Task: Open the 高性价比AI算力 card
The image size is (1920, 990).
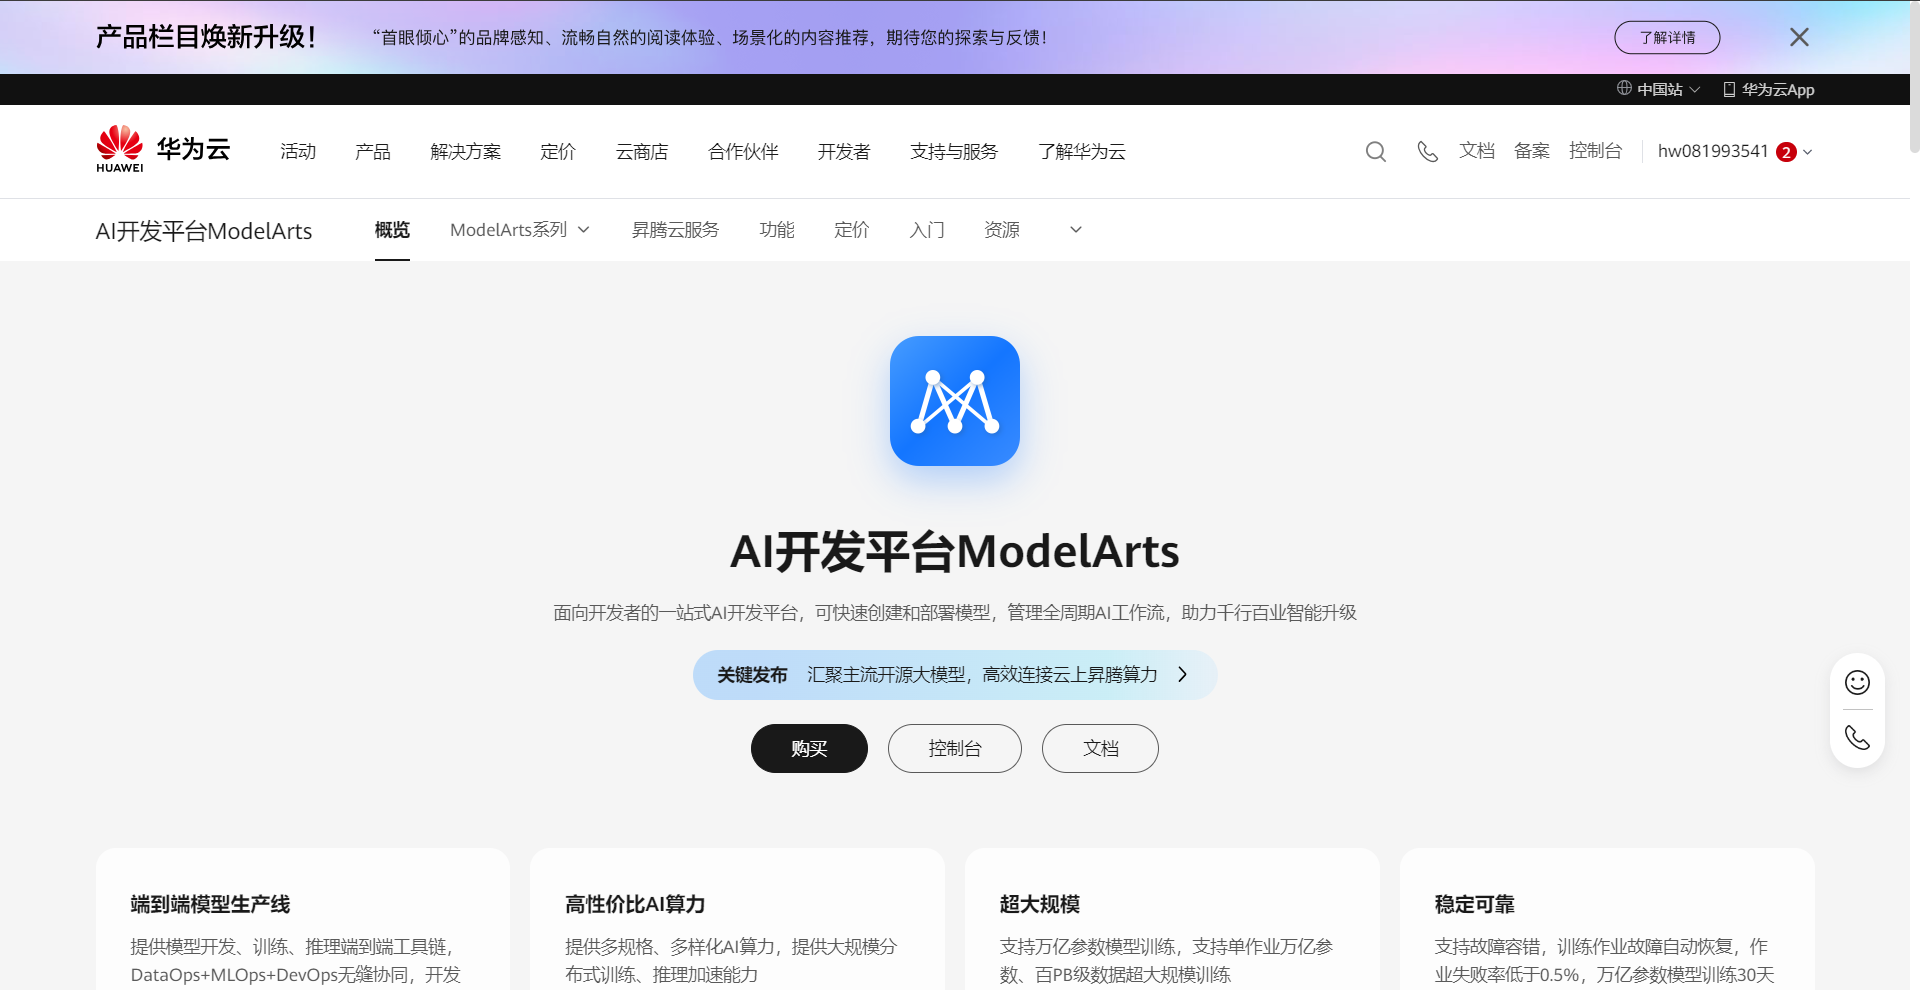Action: (737, 919)
